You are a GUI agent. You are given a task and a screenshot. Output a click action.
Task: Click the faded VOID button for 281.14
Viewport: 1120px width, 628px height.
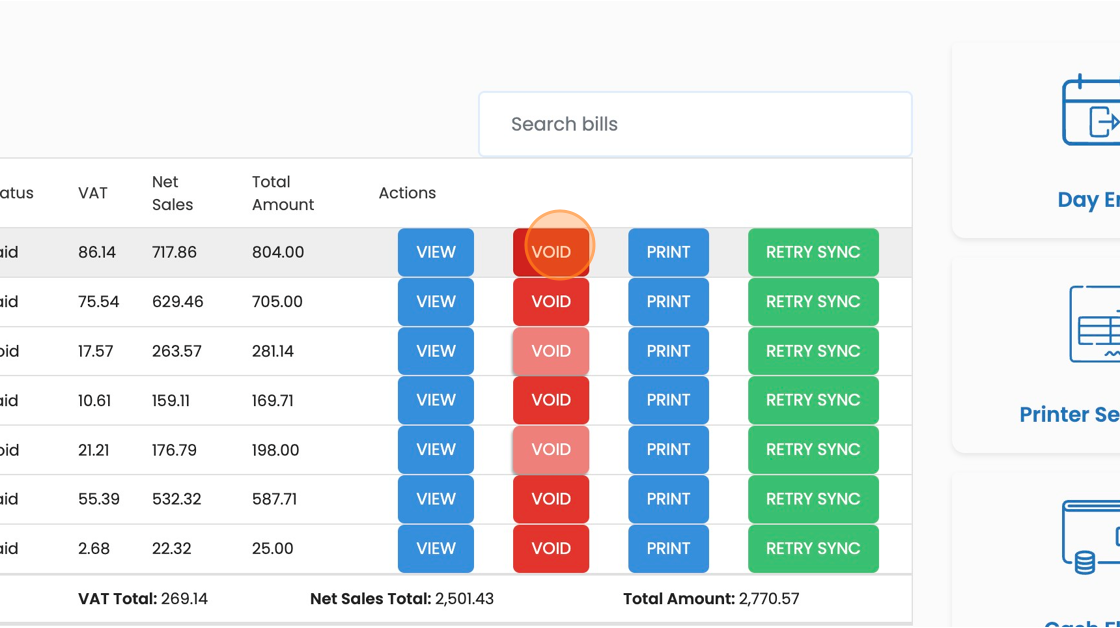tap(551, 351)
